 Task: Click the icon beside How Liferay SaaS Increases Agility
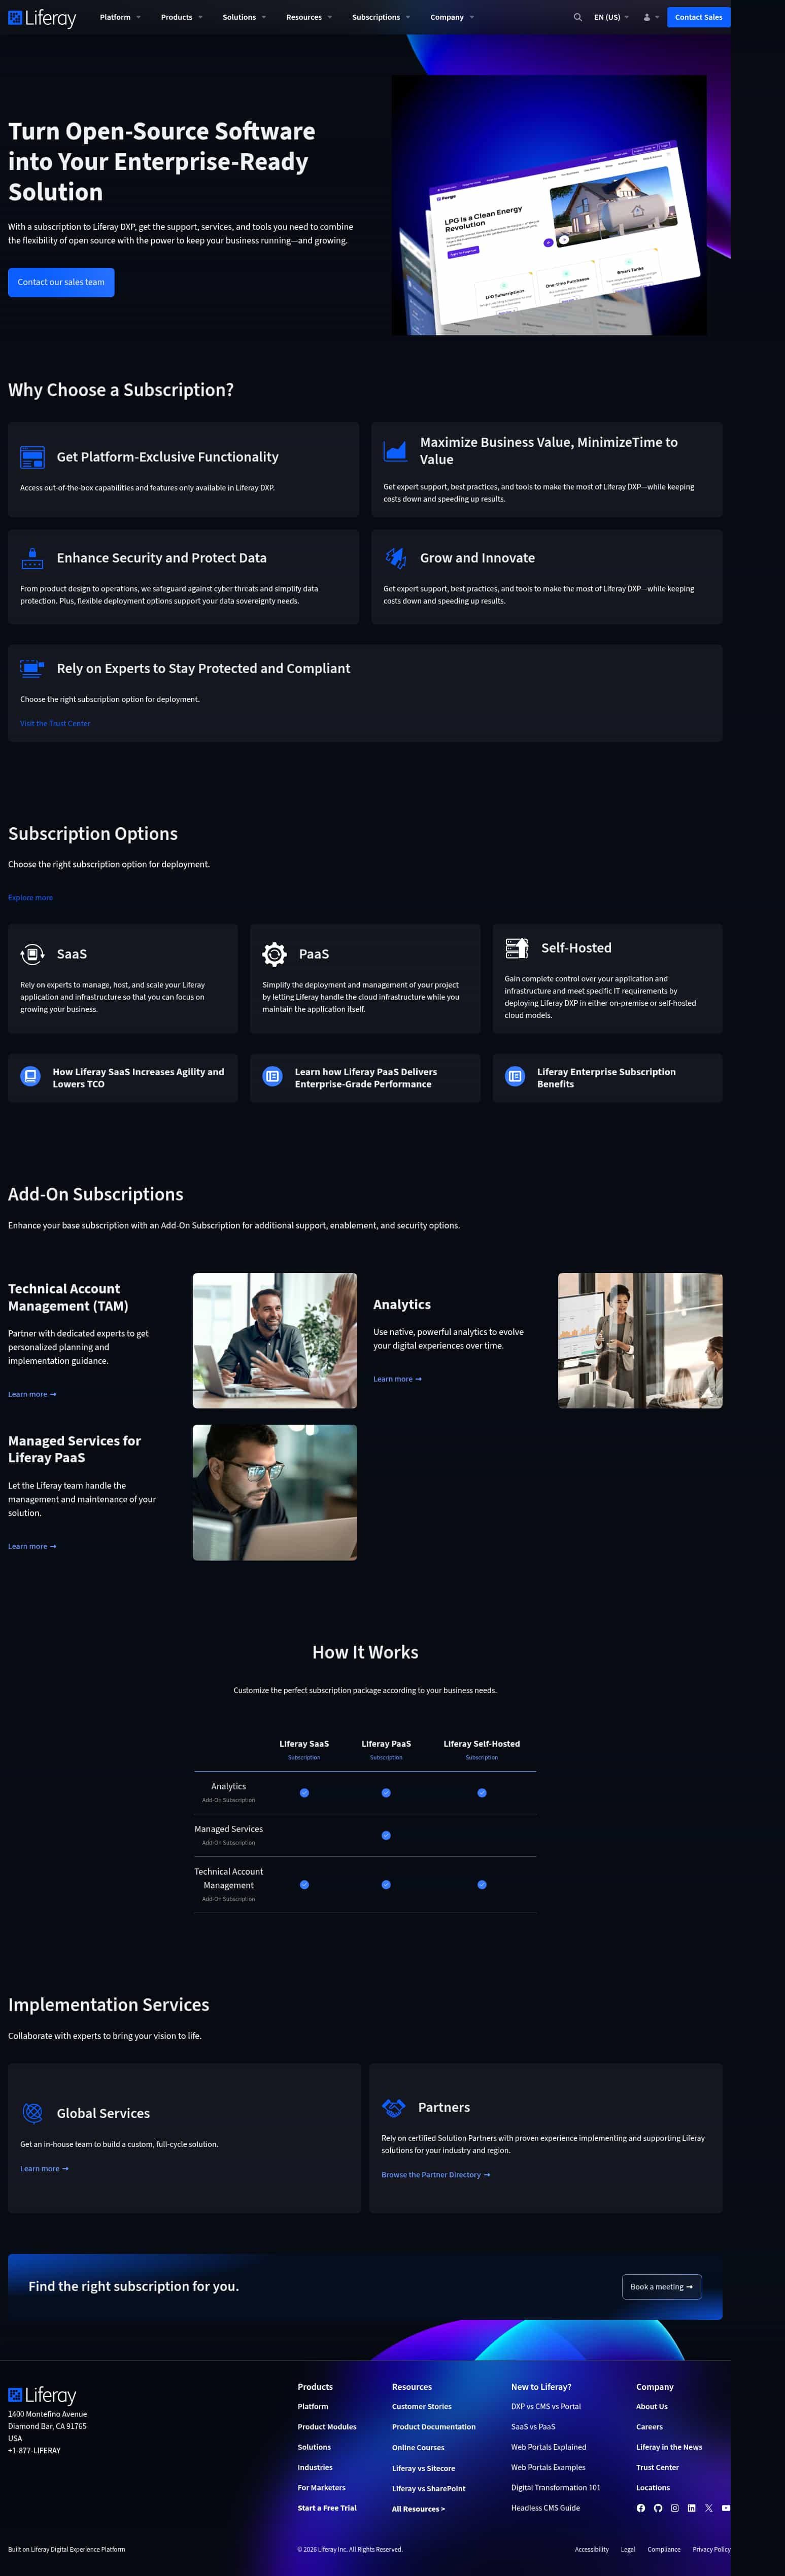(30, 1077)
